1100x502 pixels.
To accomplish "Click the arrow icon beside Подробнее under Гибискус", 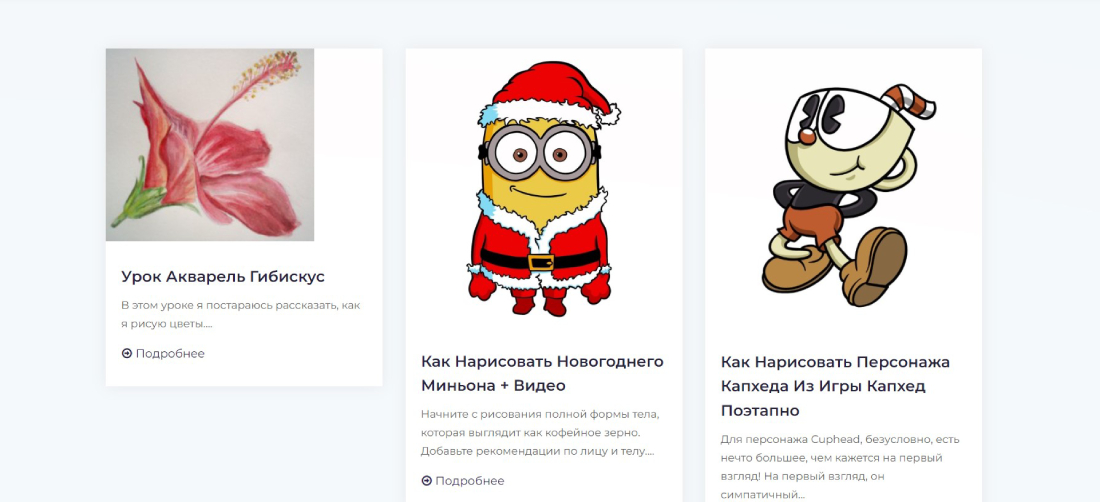I will pyautogui.click(x=127, y=353).
